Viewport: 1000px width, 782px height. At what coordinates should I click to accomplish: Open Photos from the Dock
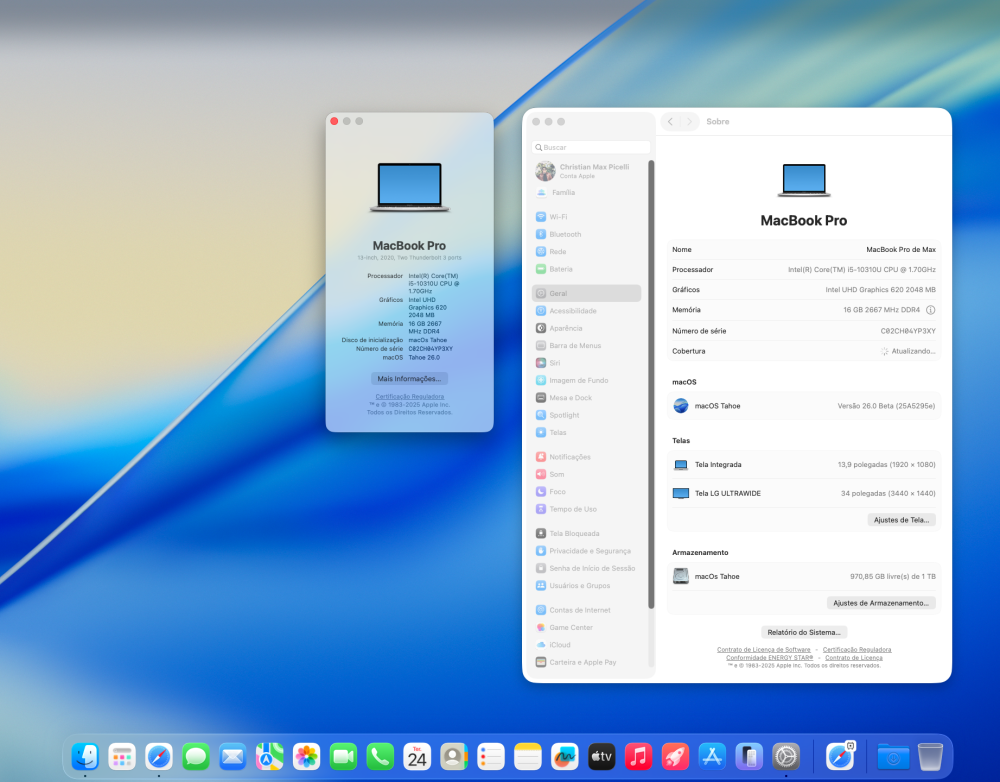click(306, 757)
